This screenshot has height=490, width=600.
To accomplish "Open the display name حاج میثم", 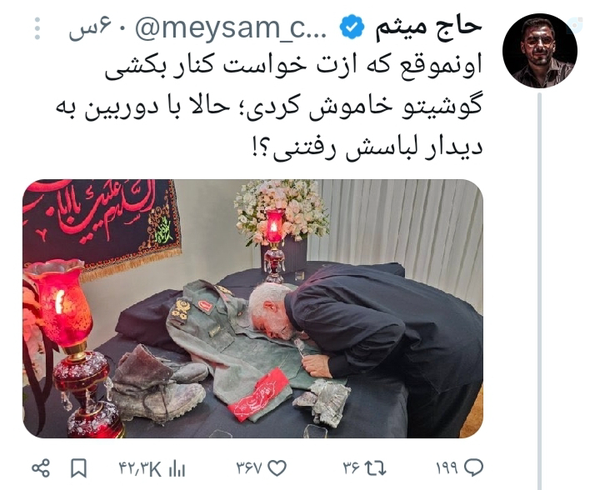I will (428, 28).
